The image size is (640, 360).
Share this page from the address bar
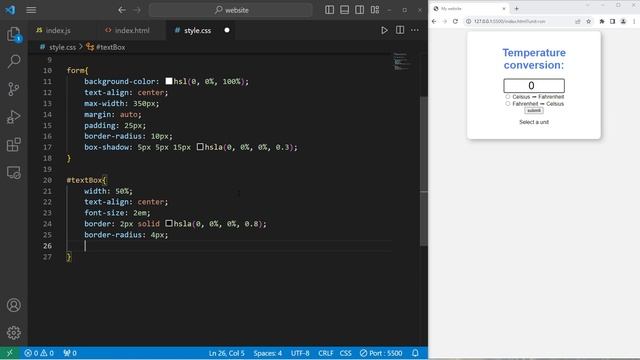click(x=578, y=21)
